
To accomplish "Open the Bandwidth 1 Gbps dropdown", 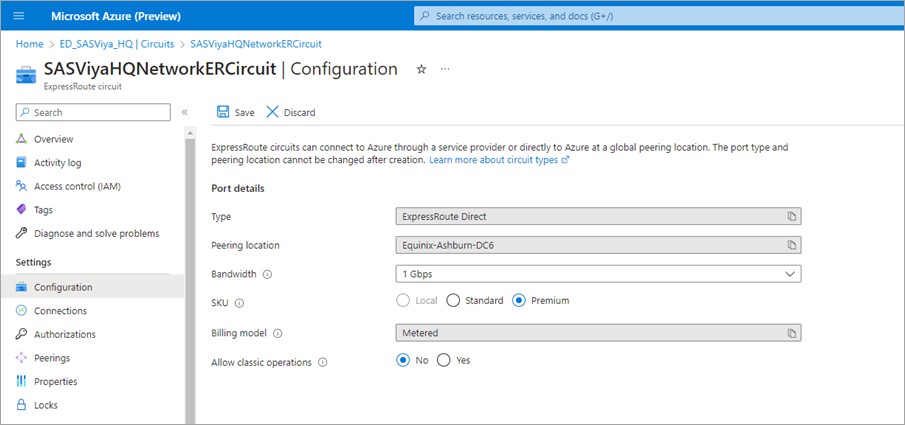I will pyautogui.click(x=598, y=274).
